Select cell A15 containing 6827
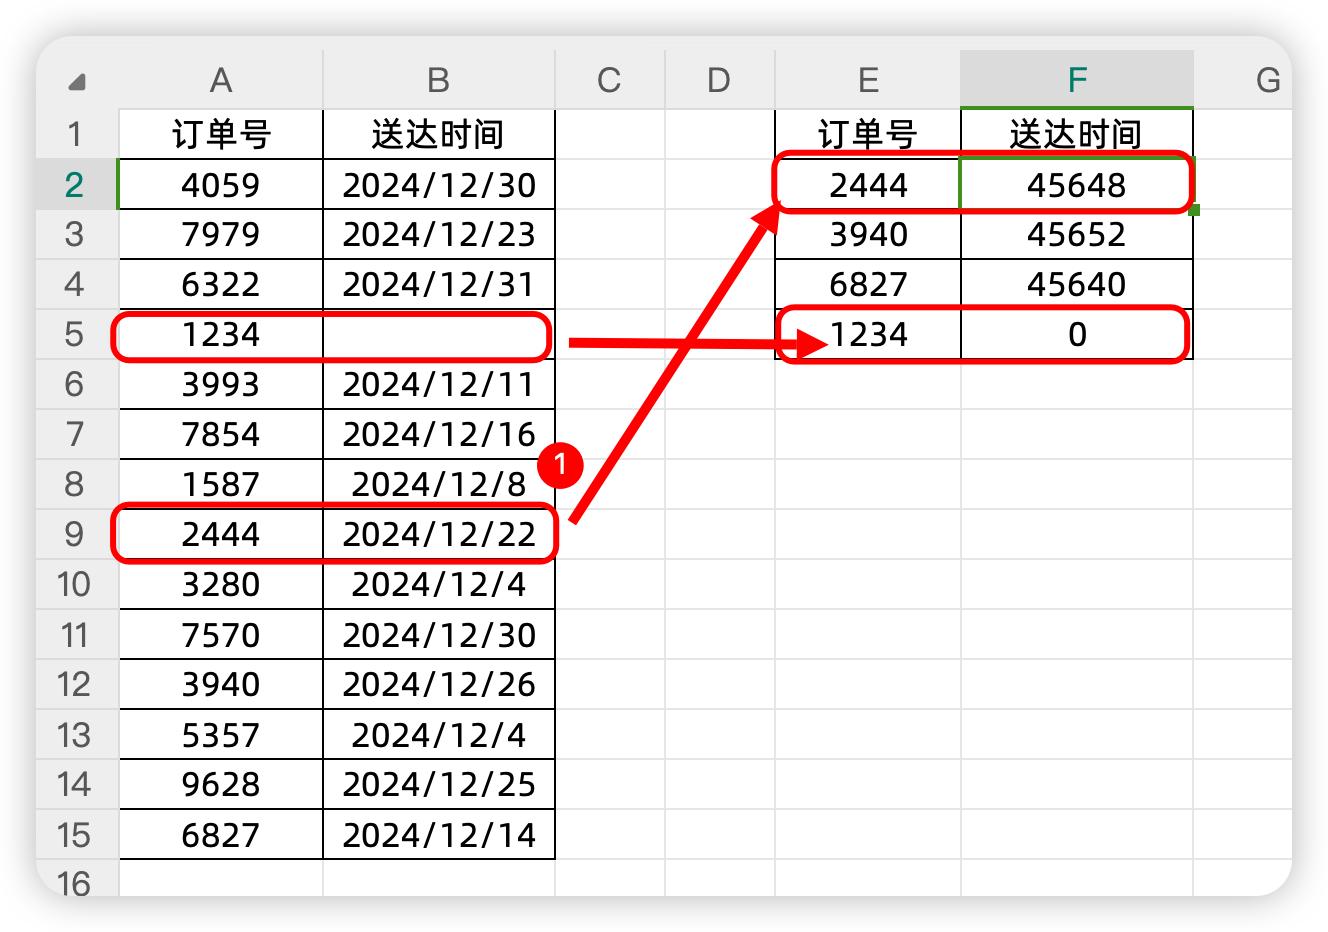The image size is (1328, 932). coord(221,834)
